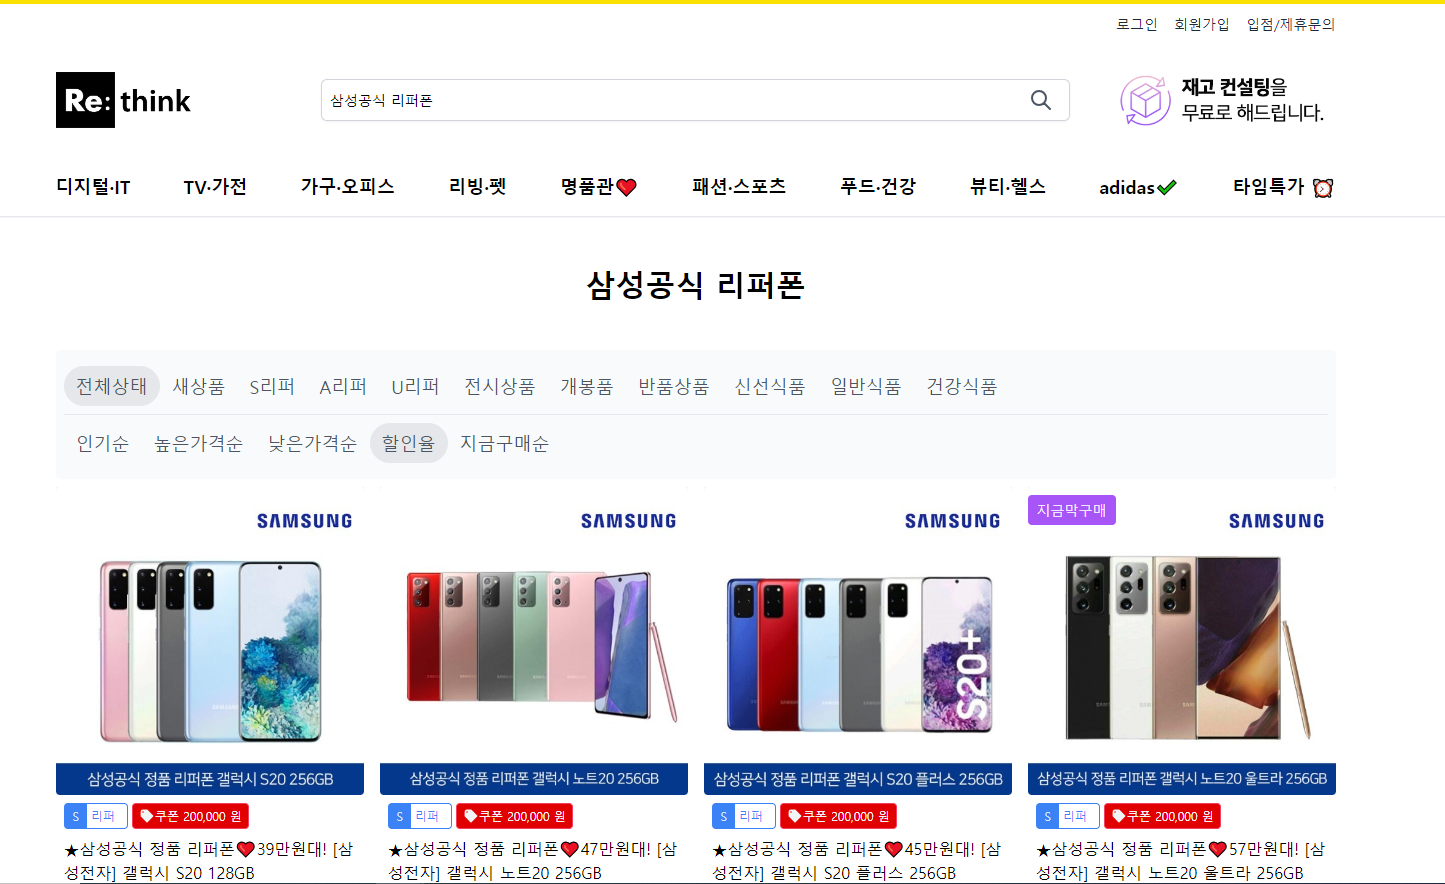This screenshot has width=1445, height=884.
Task: Open the 뷰티·헬스 menu
Action: [1007, 186]
